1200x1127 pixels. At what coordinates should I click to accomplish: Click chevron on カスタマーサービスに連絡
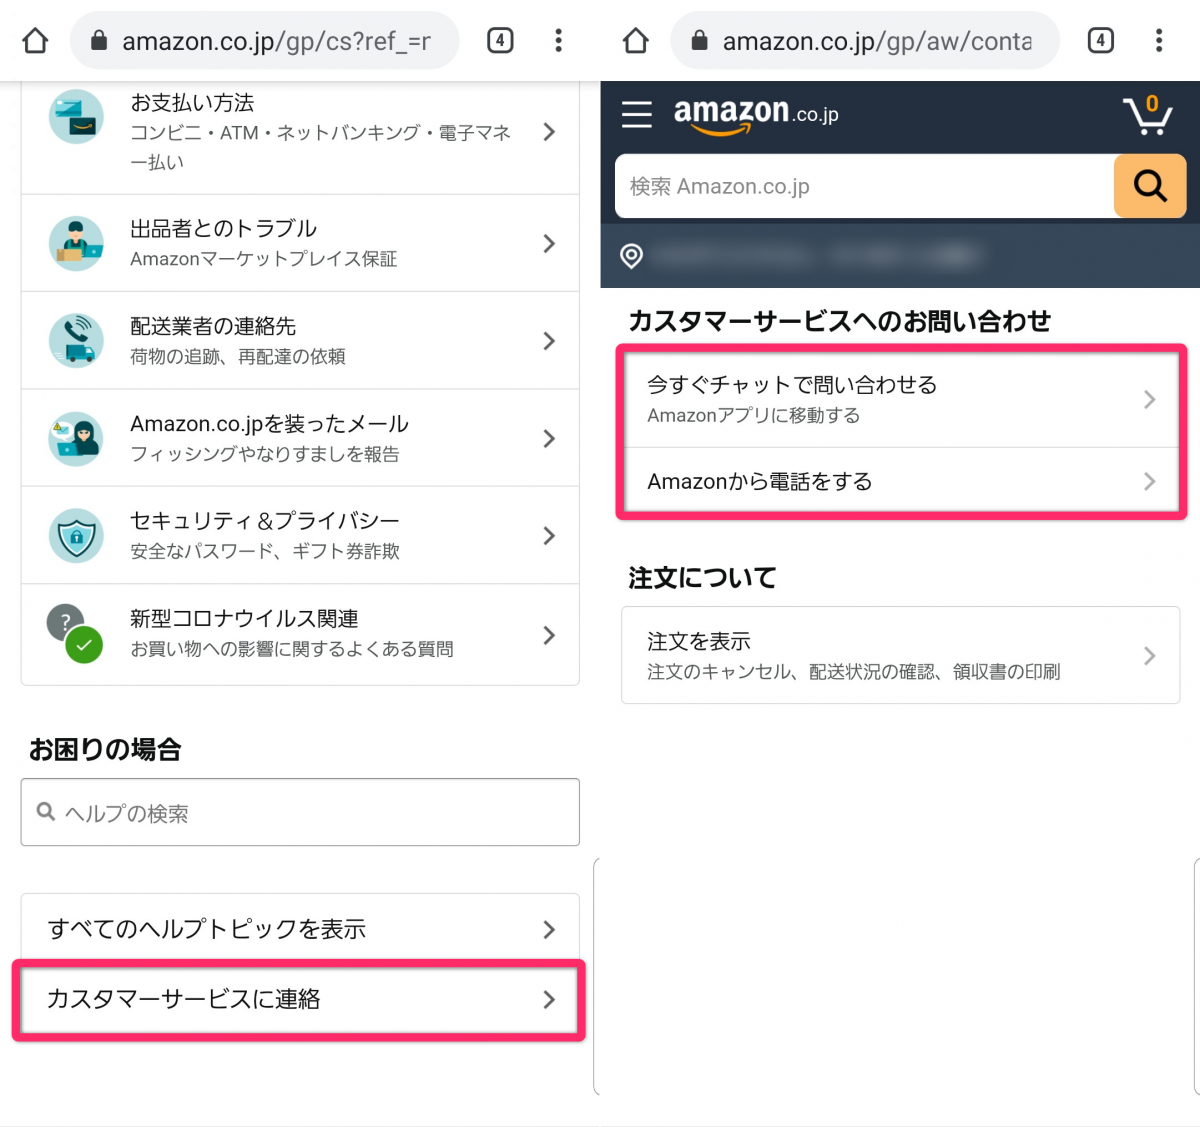(549, 999)
